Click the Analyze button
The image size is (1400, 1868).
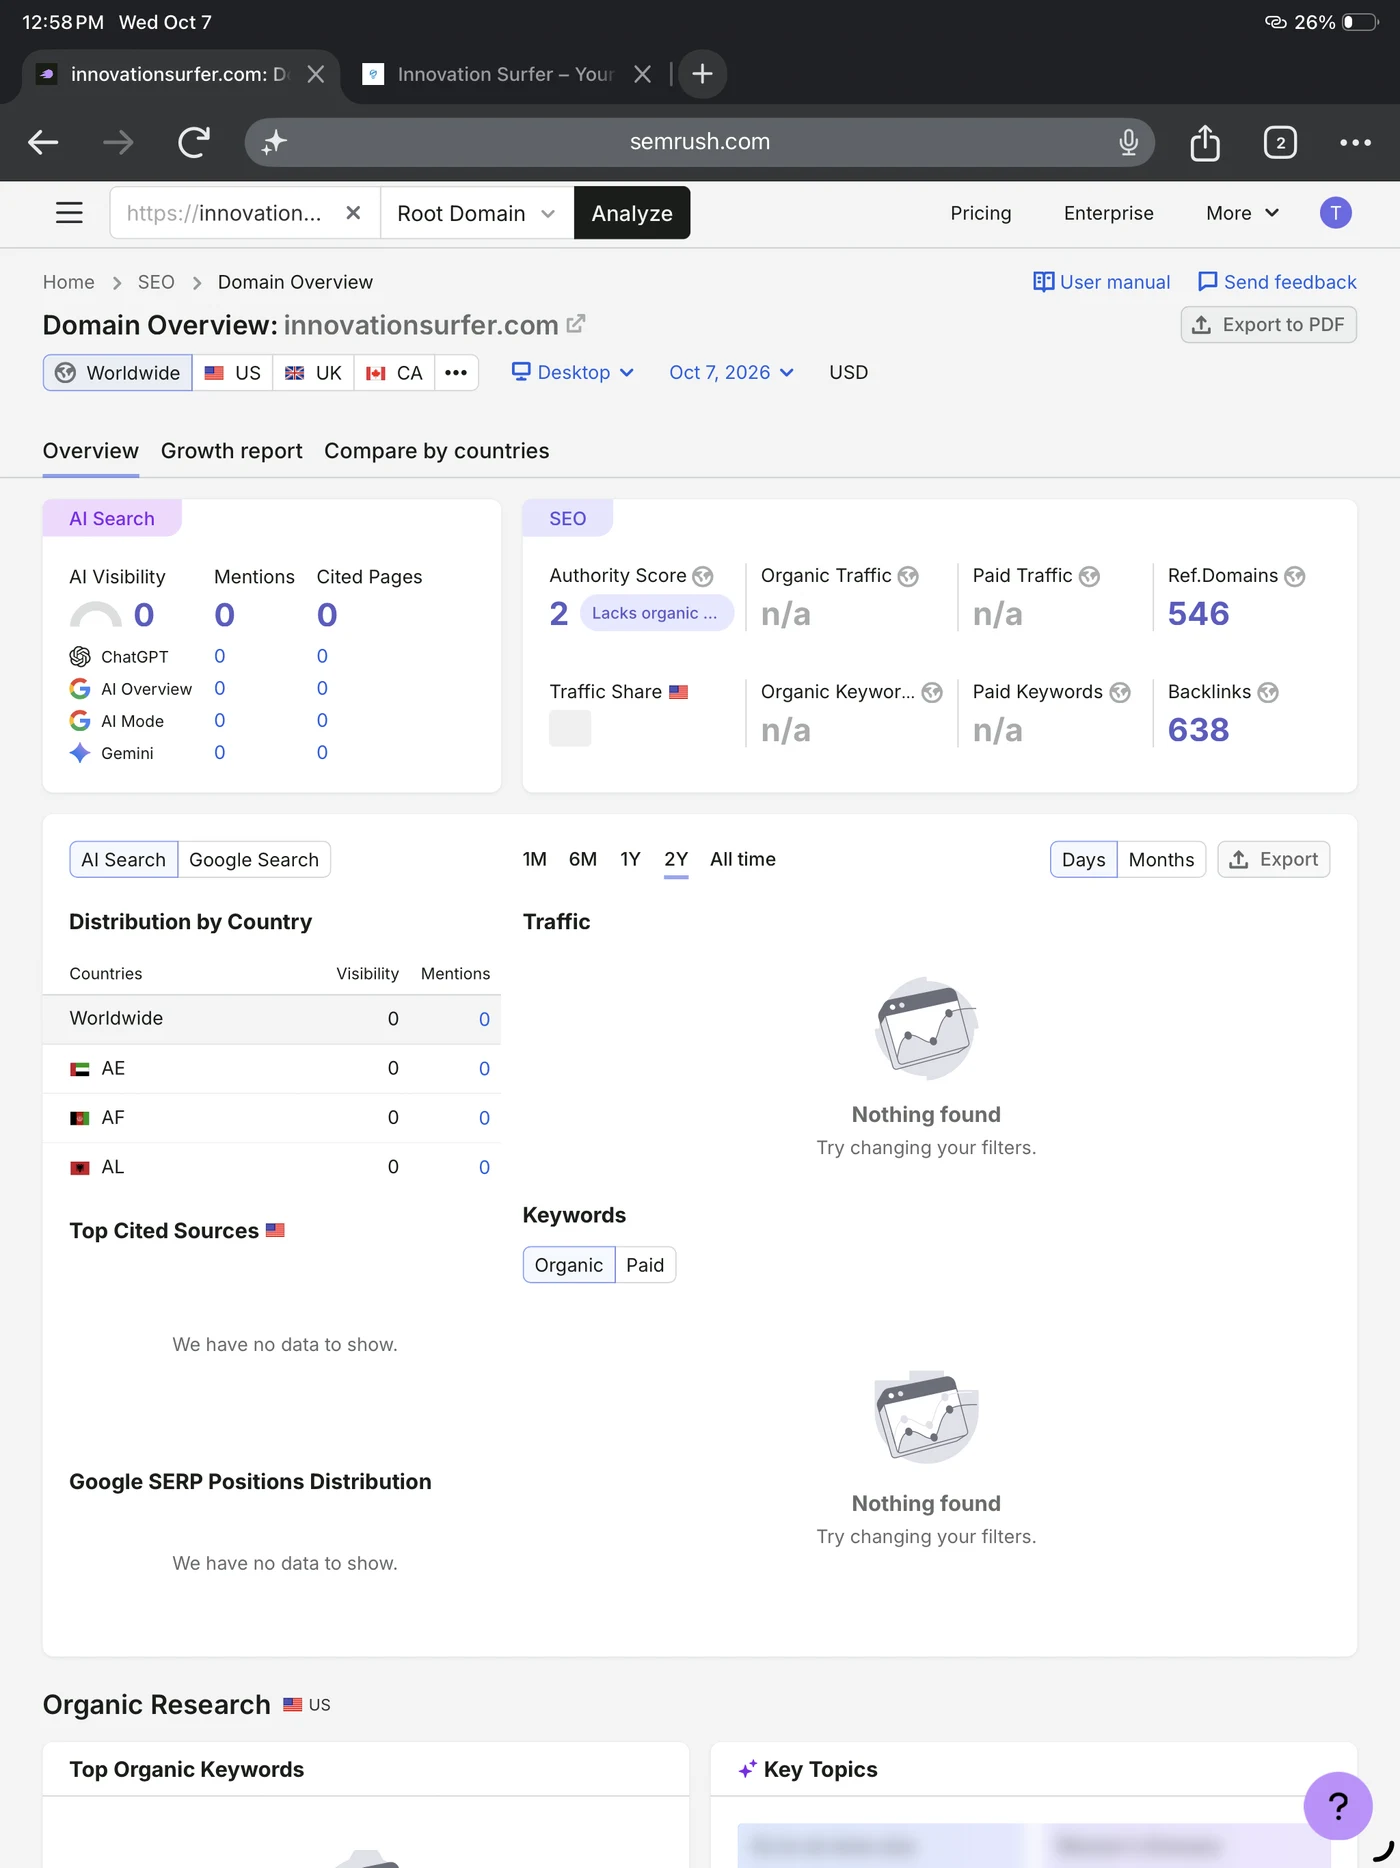click(632, 213)
